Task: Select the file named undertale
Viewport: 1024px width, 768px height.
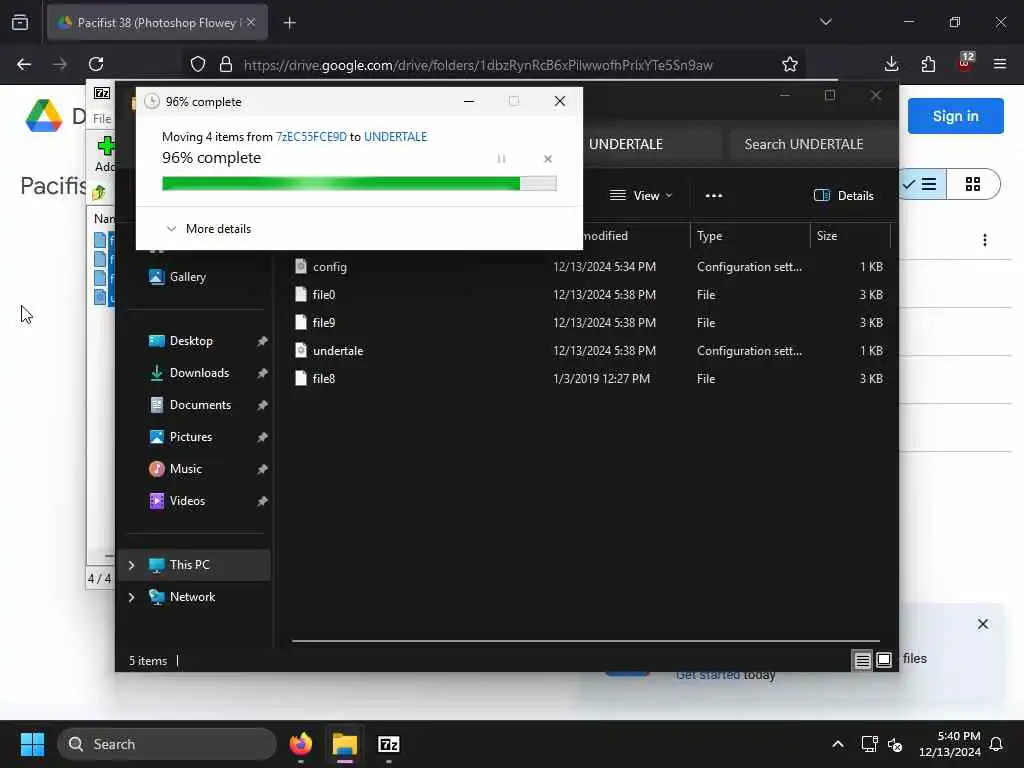Action: pos(338,351)
